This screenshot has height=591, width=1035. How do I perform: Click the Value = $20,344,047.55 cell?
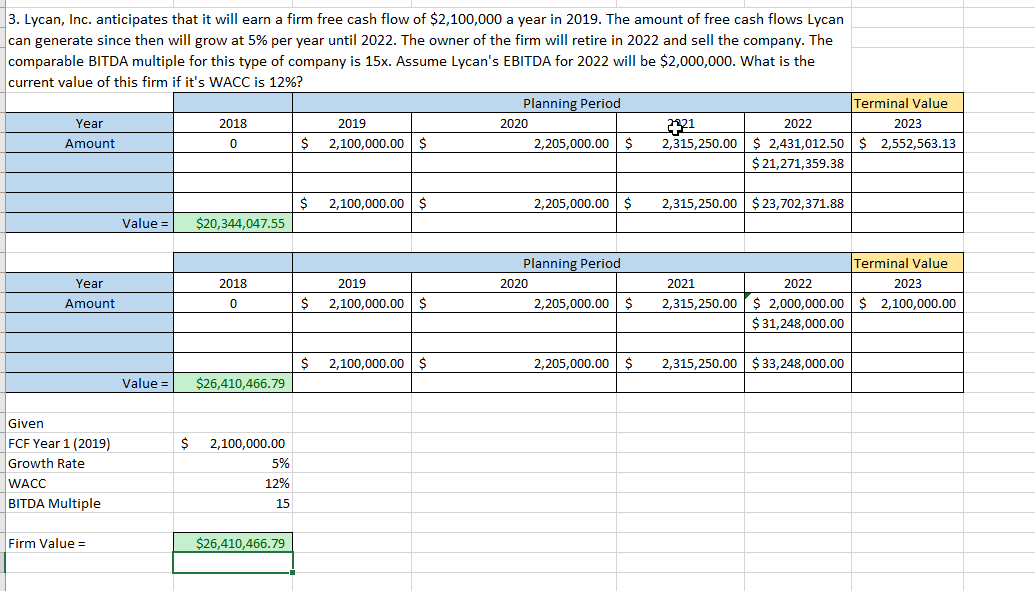pyautogui.click(x=232, y=223)
